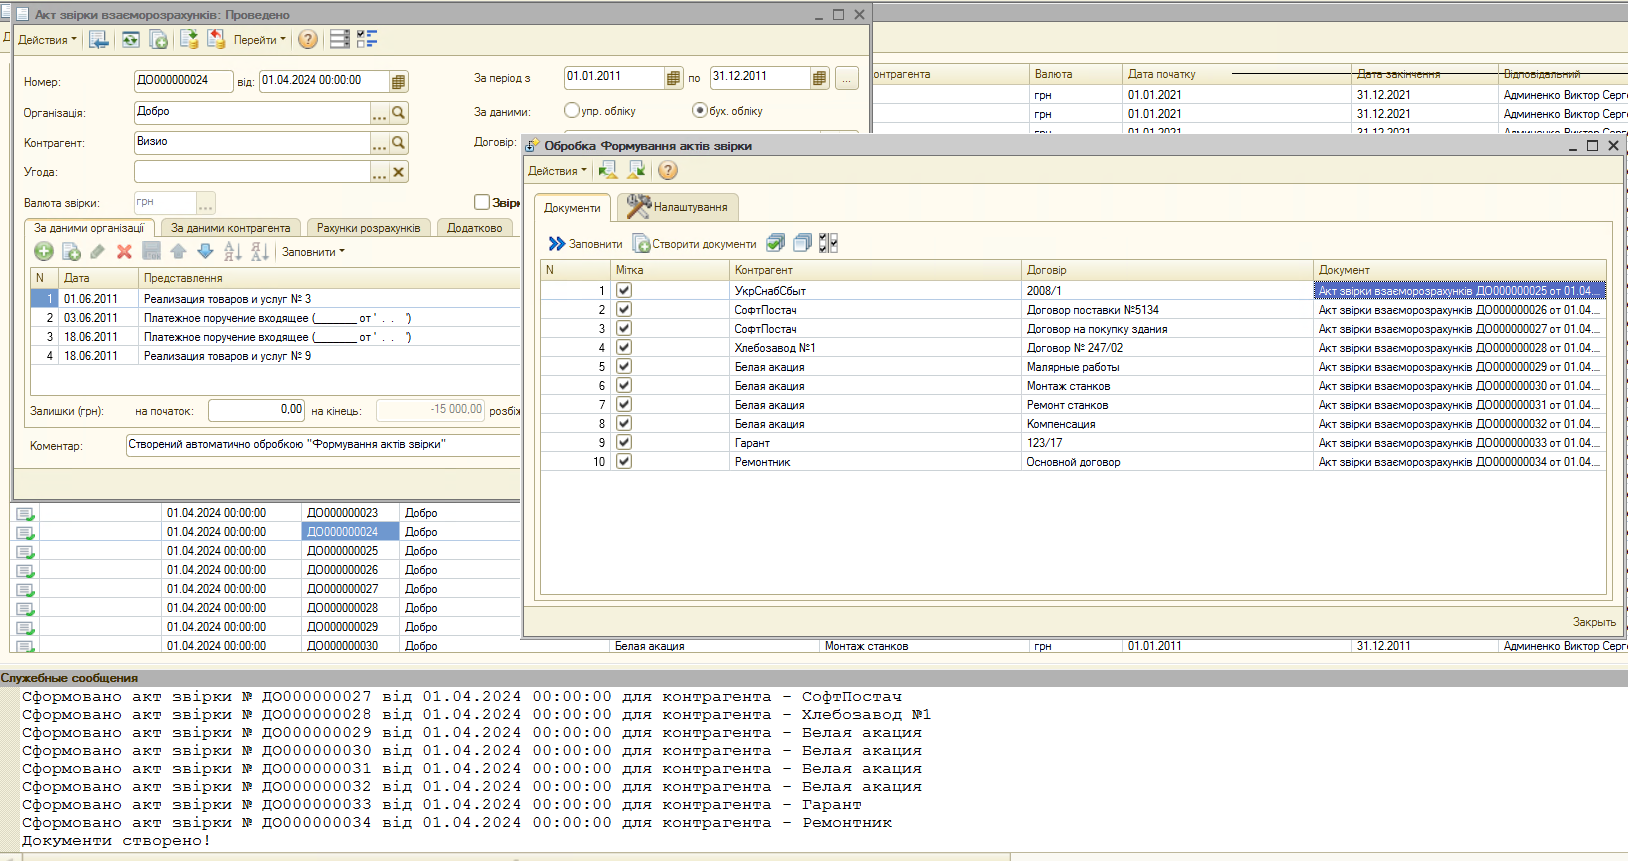The image size is (1628, 861).
Task: Toggle the Мітка checkbox for the Компенсация row
Action: 624,423
